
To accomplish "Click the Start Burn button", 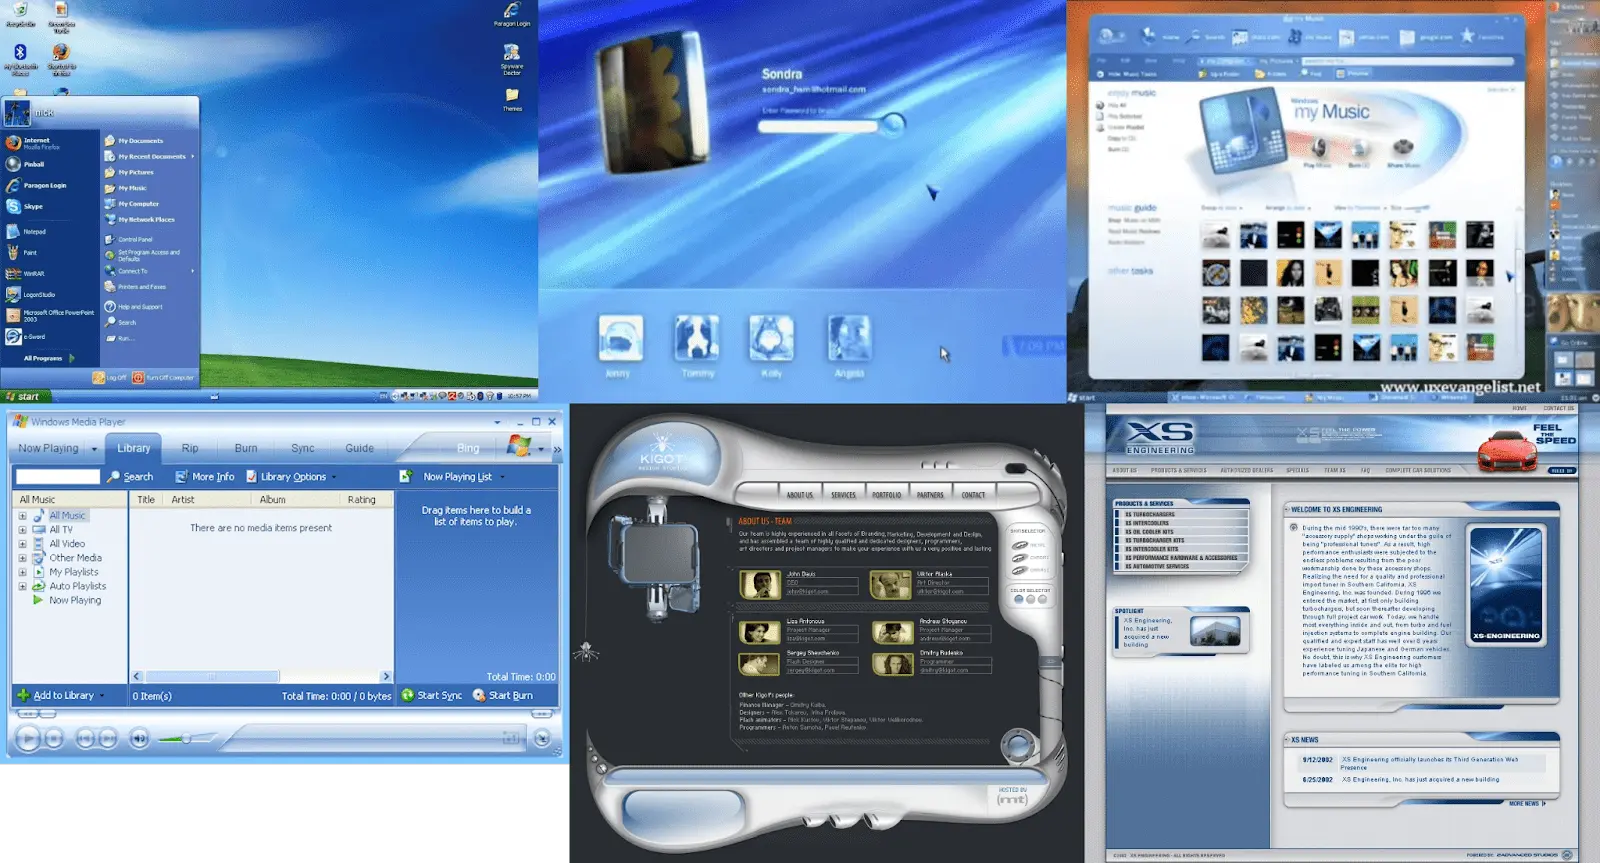I will [503, 695].
